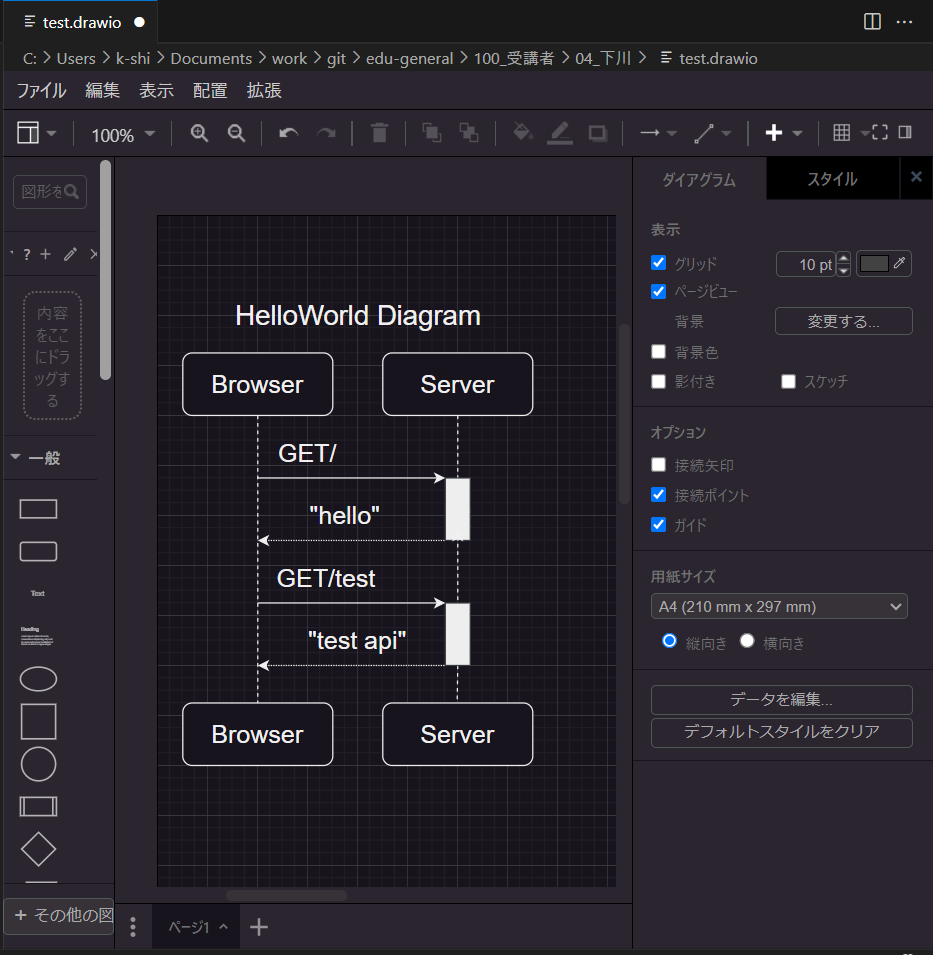Click the Undo icon in toolbar
Screen dimensions: 933x955
[289, 132]
